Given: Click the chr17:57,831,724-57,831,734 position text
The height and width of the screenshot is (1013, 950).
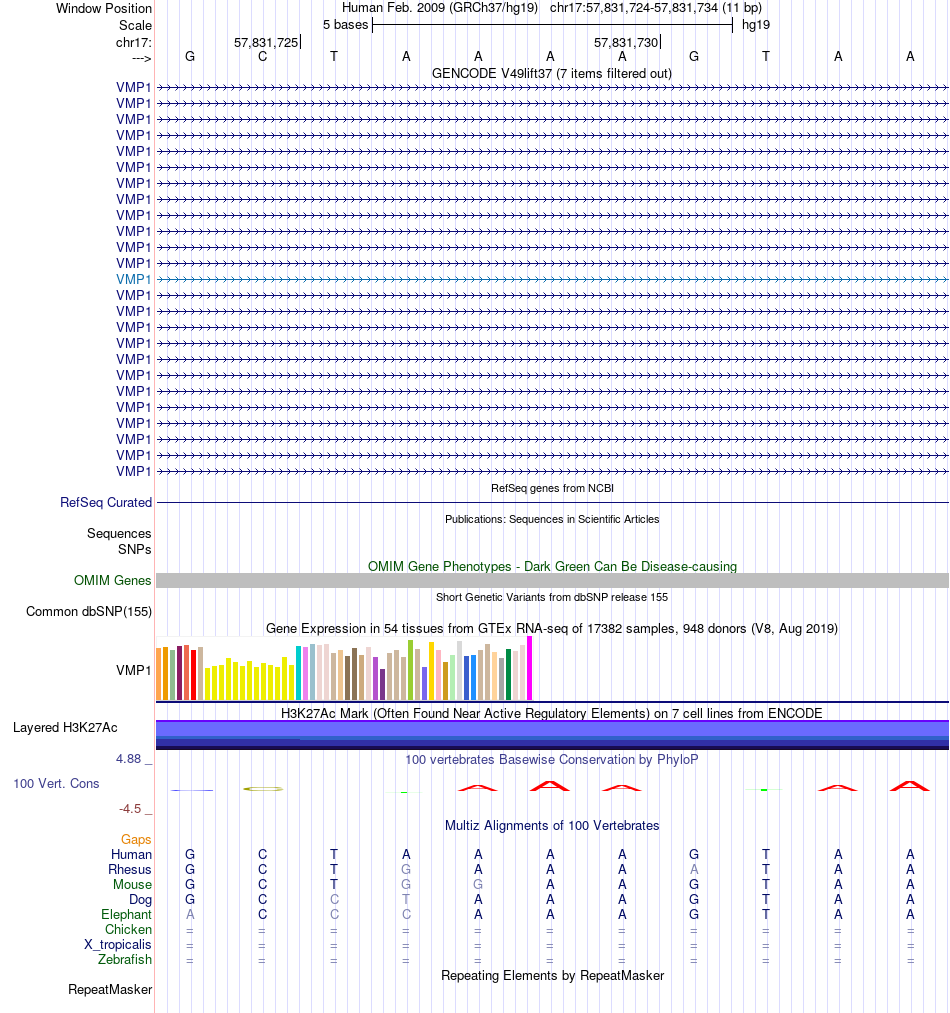Looking at the screenshot, I should pyautogui.click(x=656, y=8).
